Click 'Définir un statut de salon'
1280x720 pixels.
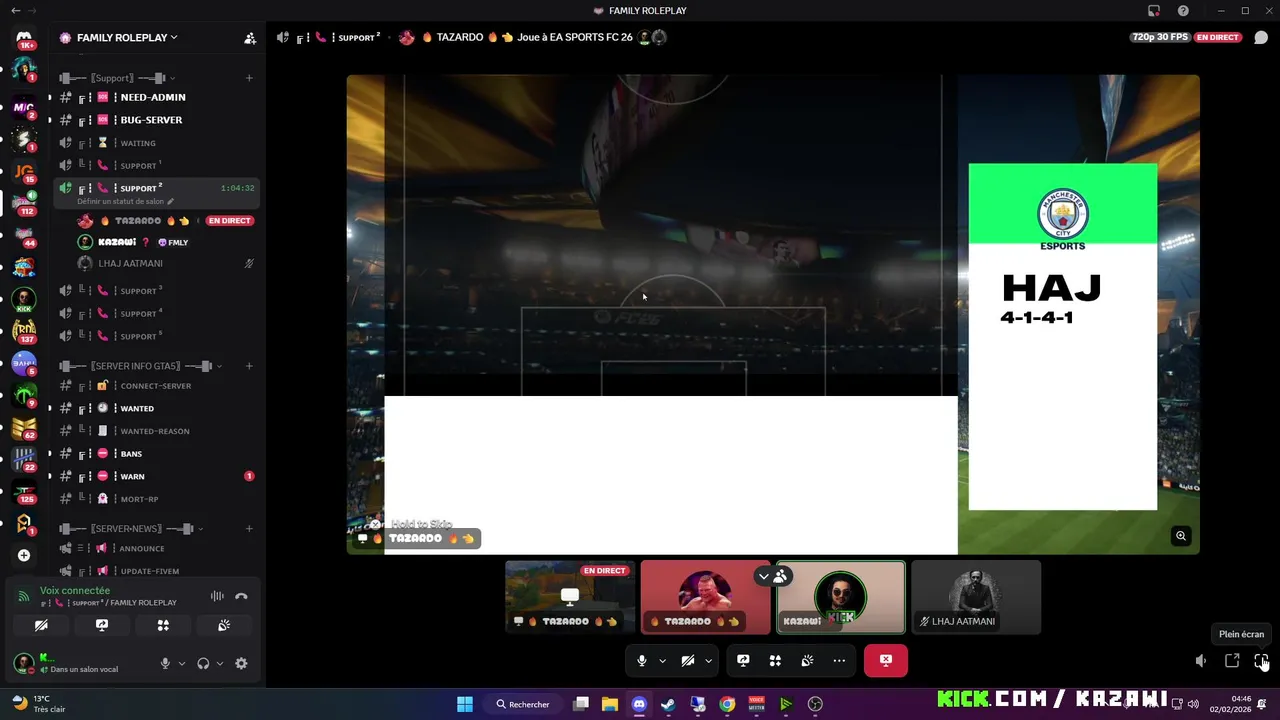[124, 201]
